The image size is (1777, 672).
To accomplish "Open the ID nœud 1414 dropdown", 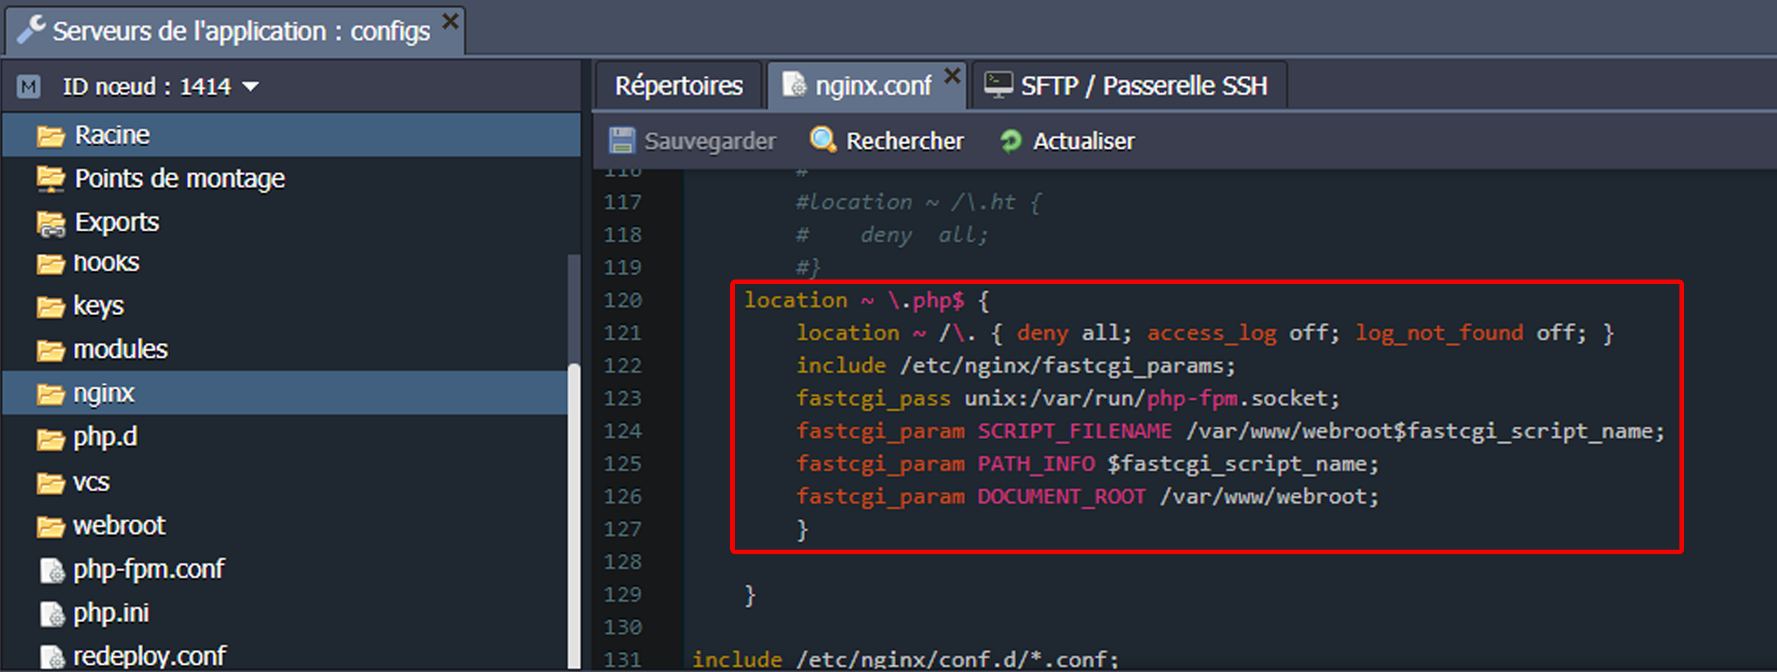I will 251,87.
